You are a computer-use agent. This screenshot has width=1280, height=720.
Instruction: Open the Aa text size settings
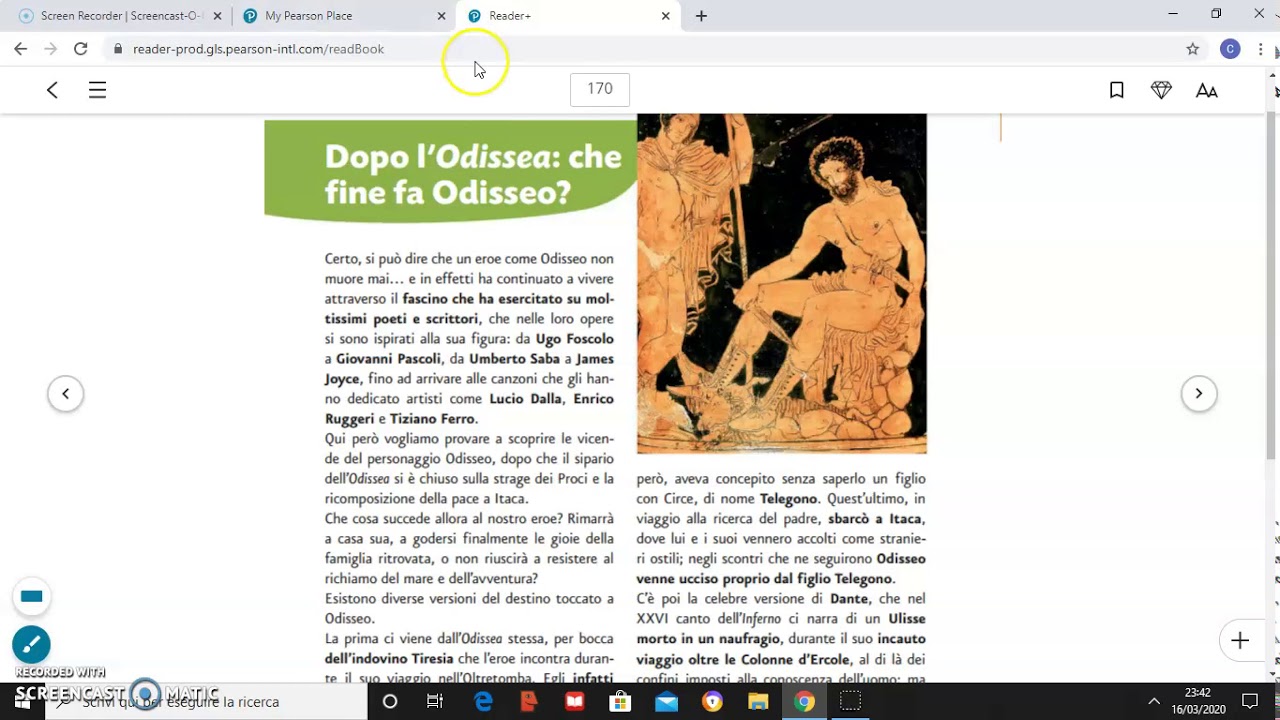(x=1207, y=91)
